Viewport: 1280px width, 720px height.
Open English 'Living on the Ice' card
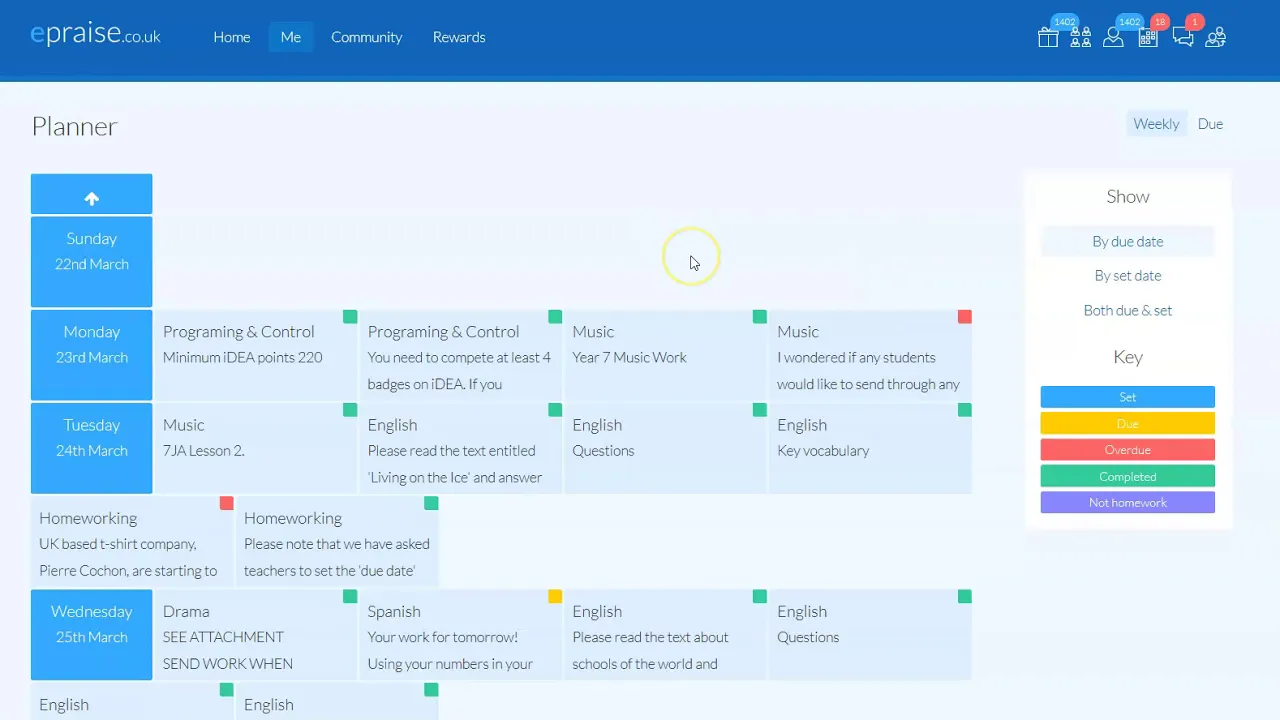click(x=461, y=448)
